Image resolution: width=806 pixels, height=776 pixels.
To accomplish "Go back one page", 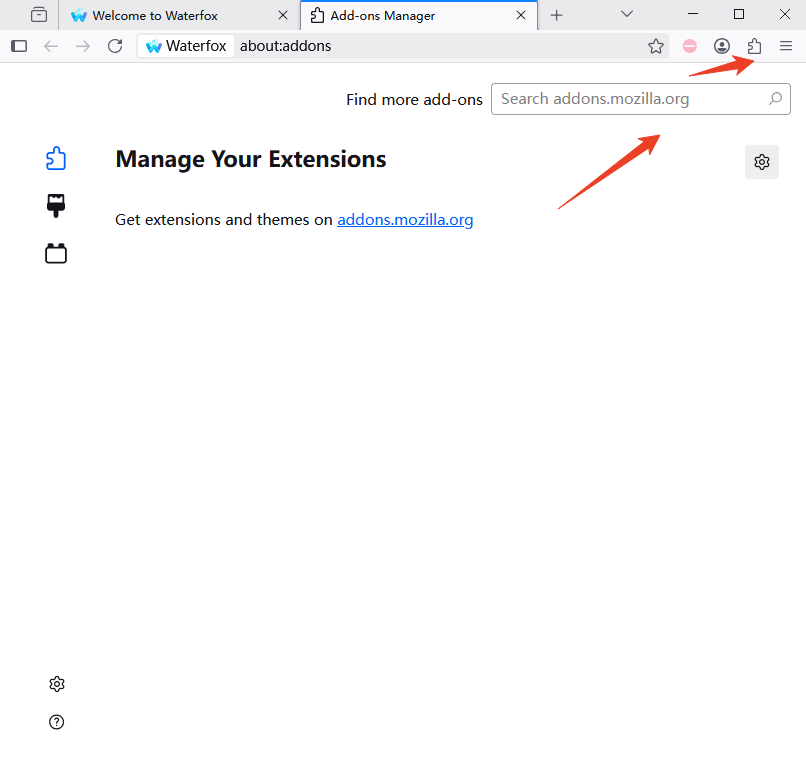I will pyautogui.click(x=51, y=46).
